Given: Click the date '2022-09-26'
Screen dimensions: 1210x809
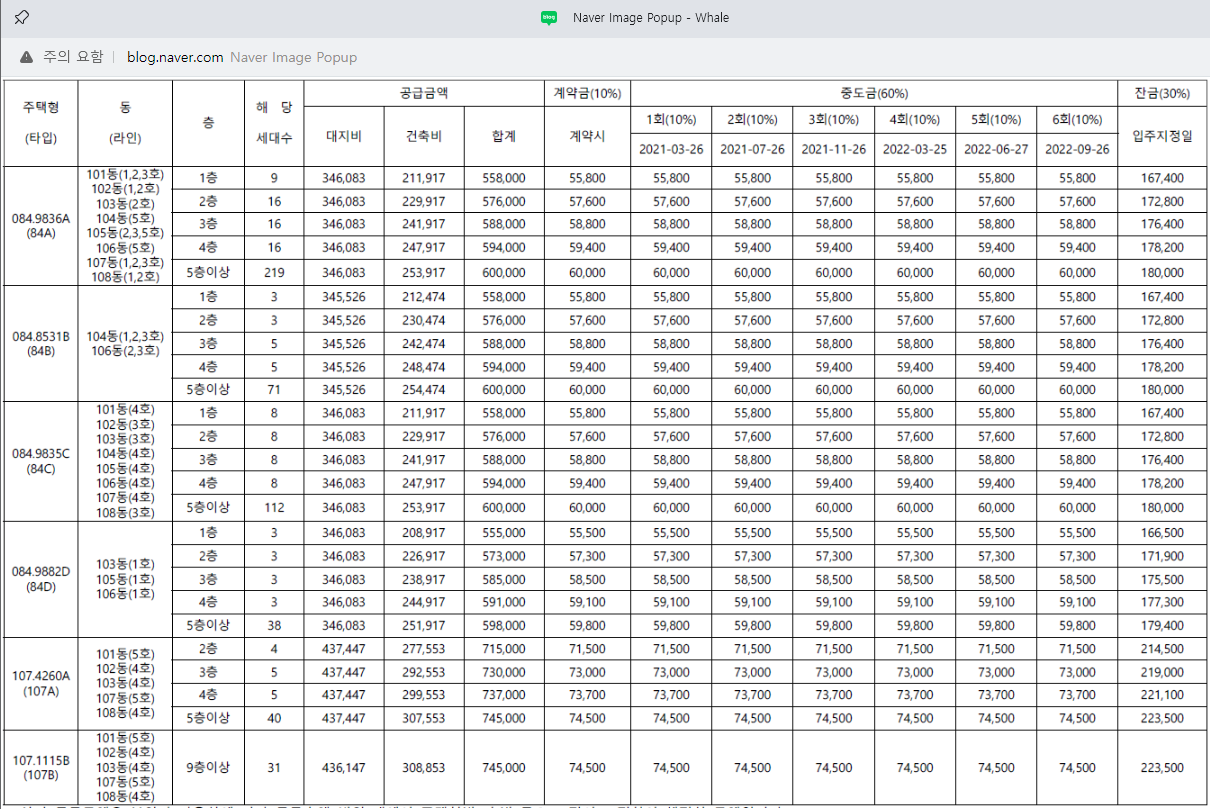Looking at the screenshot, I should coord(1076,149).
